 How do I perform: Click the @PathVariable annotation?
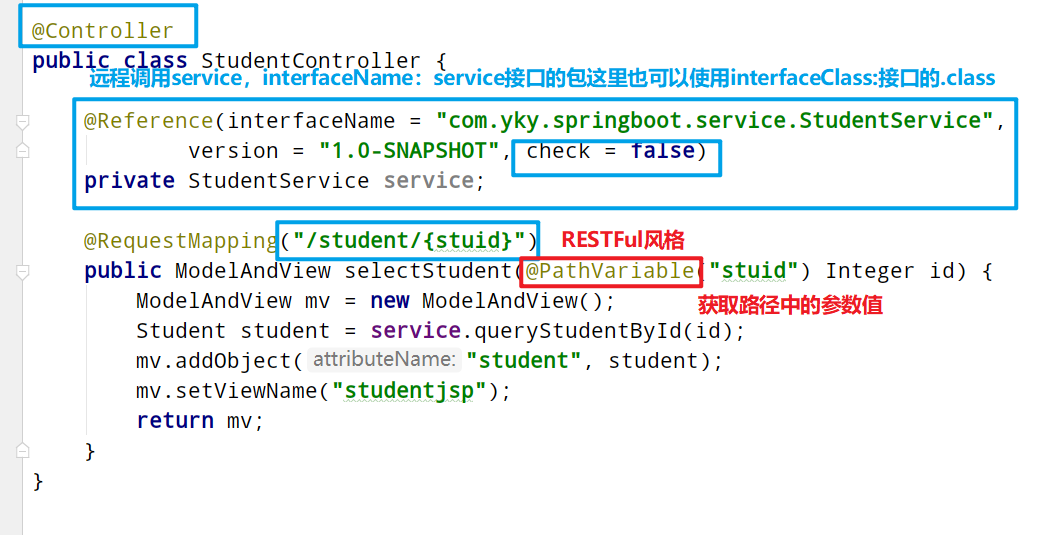pos(610,271)
